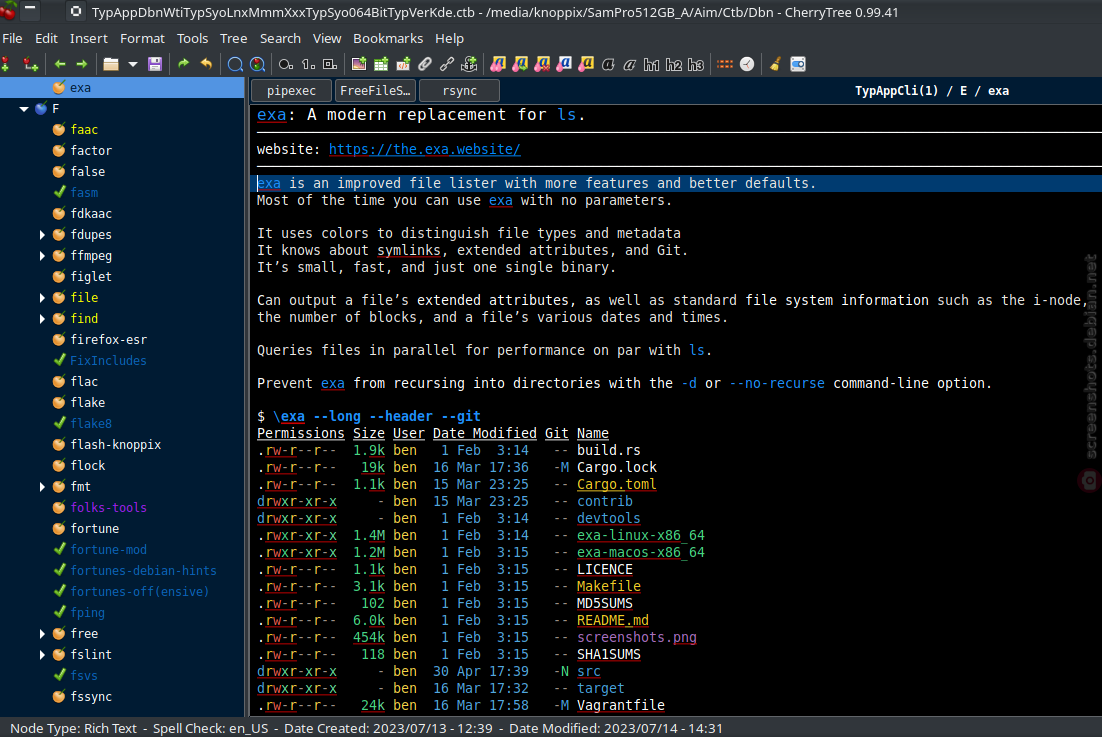Expand the free node
This screenshot has width=1102, height=737.
pos(42,634)
